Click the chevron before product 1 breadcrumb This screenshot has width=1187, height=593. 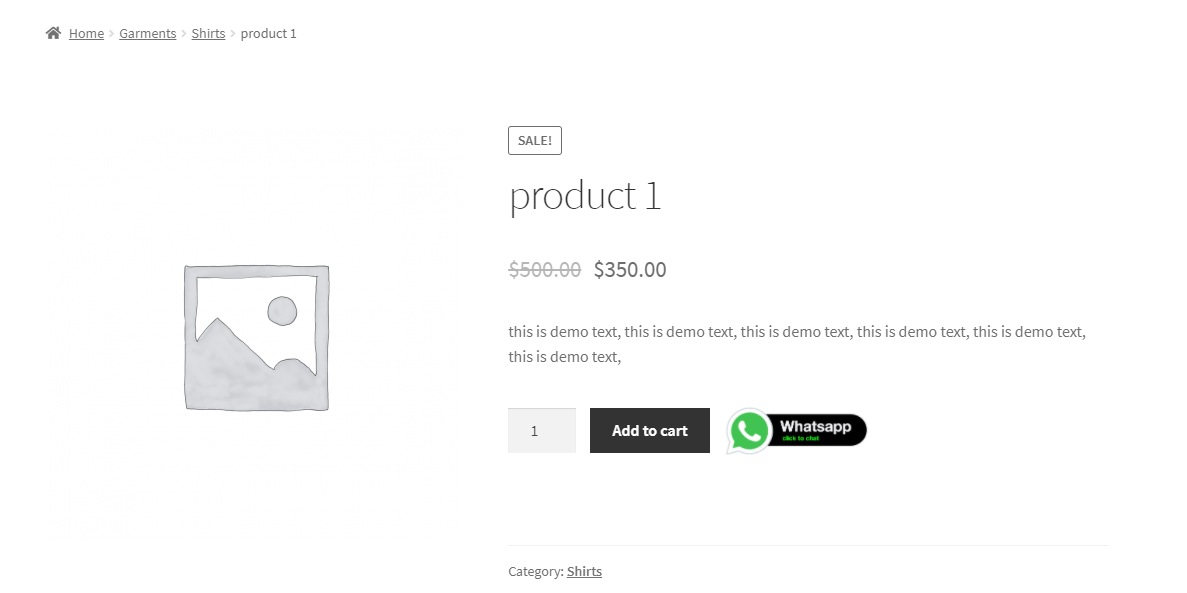click(x=233, y=33)
